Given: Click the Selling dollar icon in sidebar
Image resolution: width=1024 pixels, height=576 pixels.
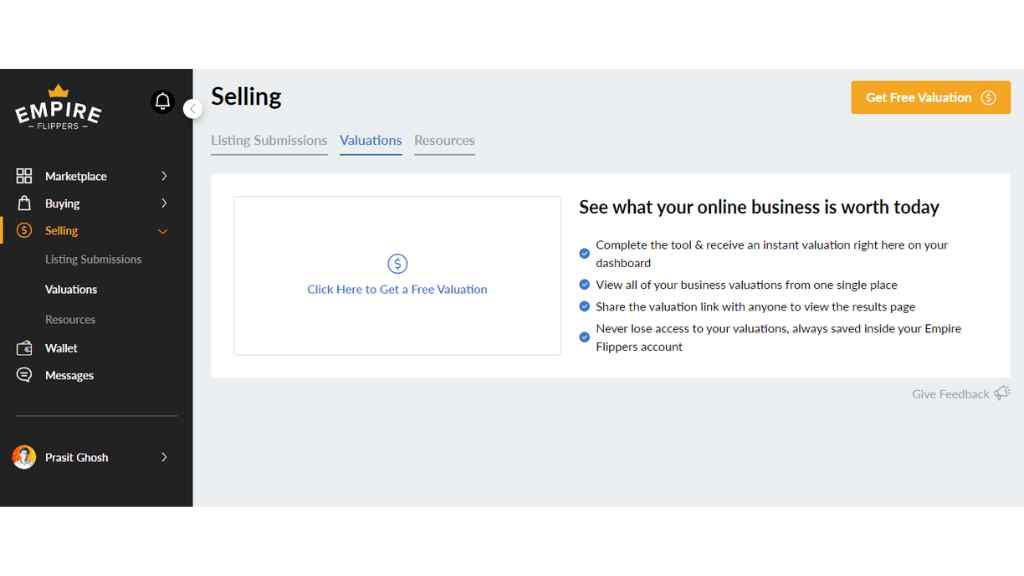Looking at the screenshot, I should click(x=24, y=231).
